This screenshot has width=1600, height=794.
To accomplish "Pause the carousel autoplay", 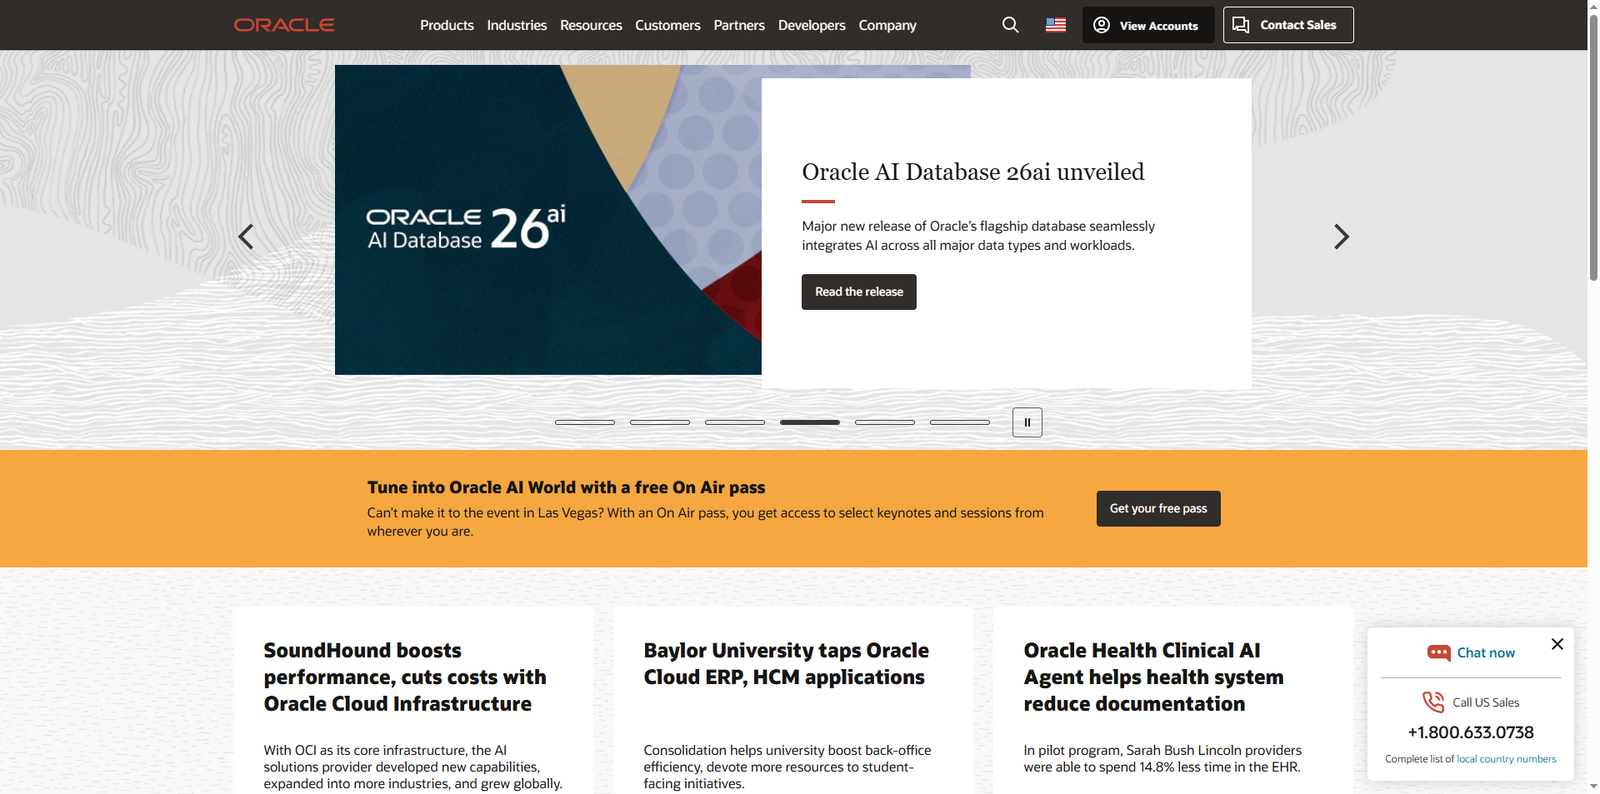I will coord(1027,422).
